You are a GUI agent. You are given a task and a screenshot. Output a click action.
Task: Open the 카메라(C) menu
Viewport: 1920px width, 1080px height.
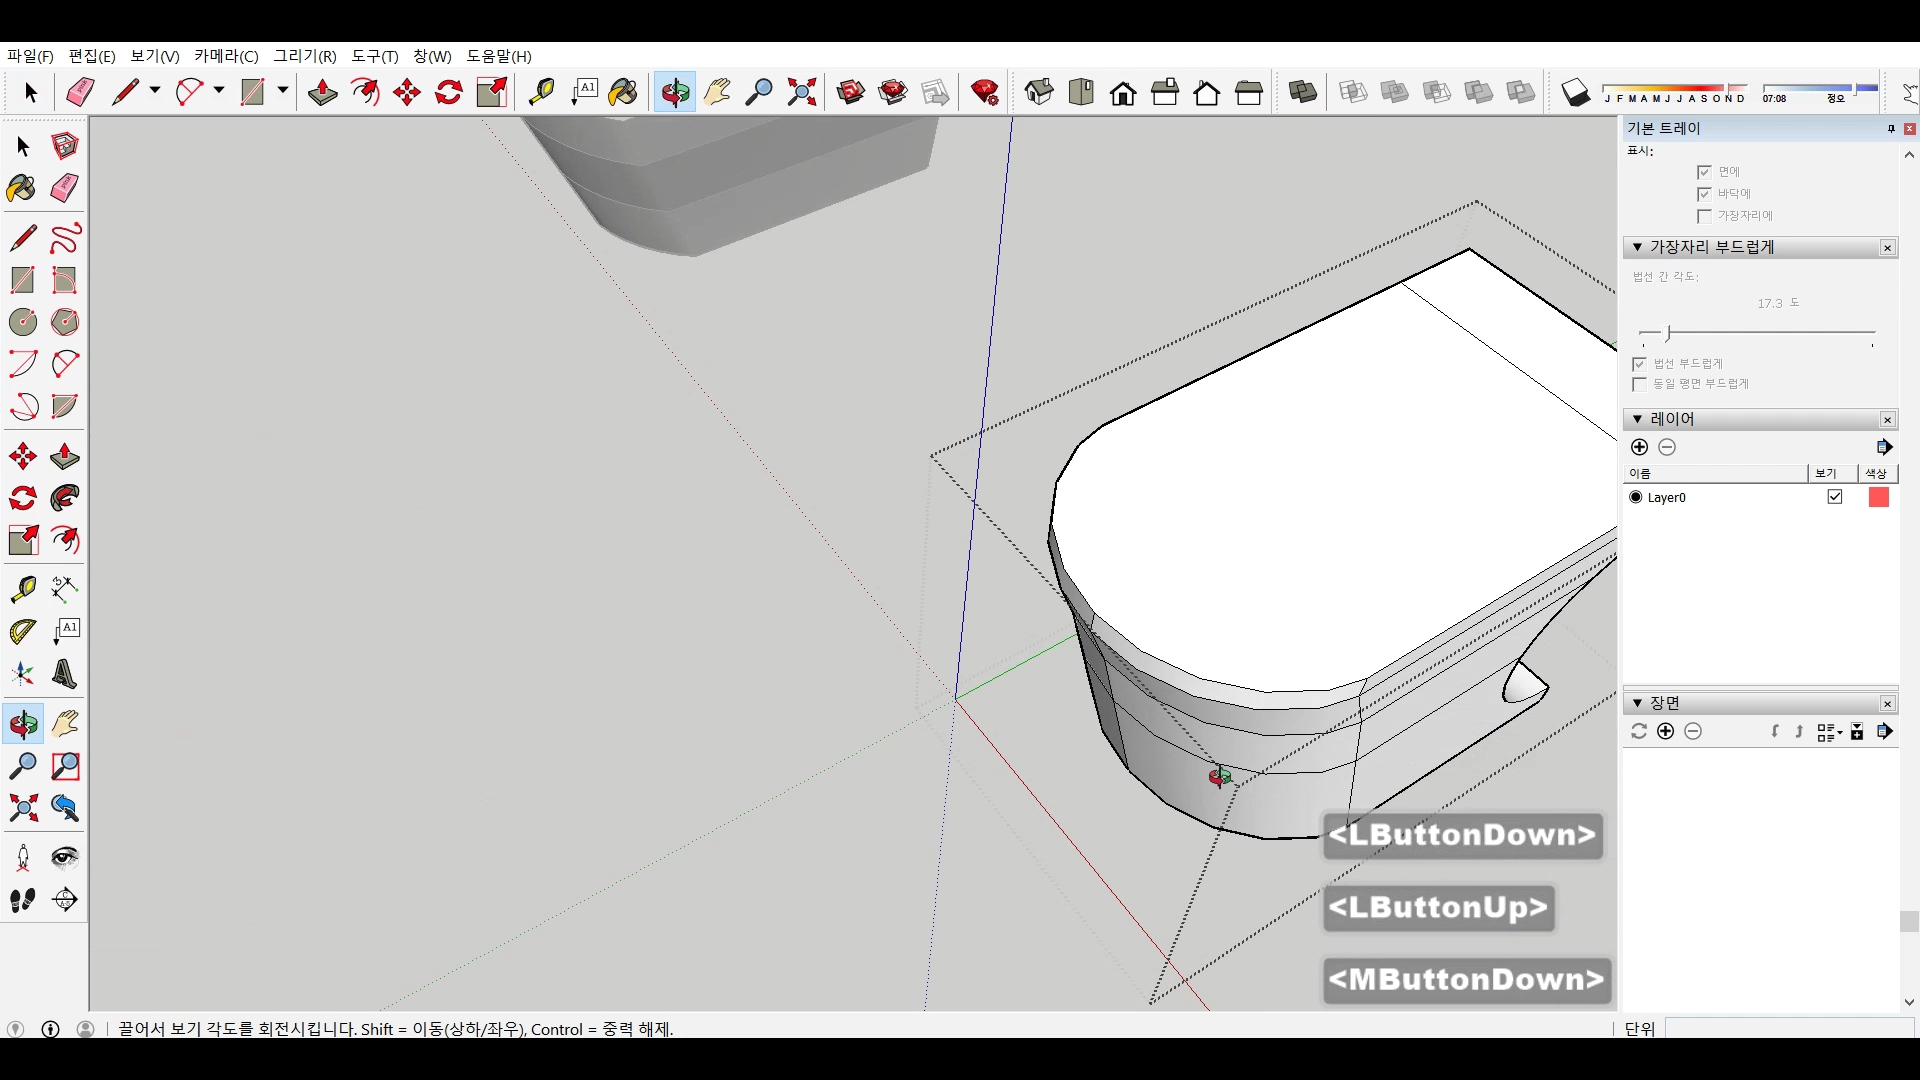pyautogui.click(x=226, y=56)
